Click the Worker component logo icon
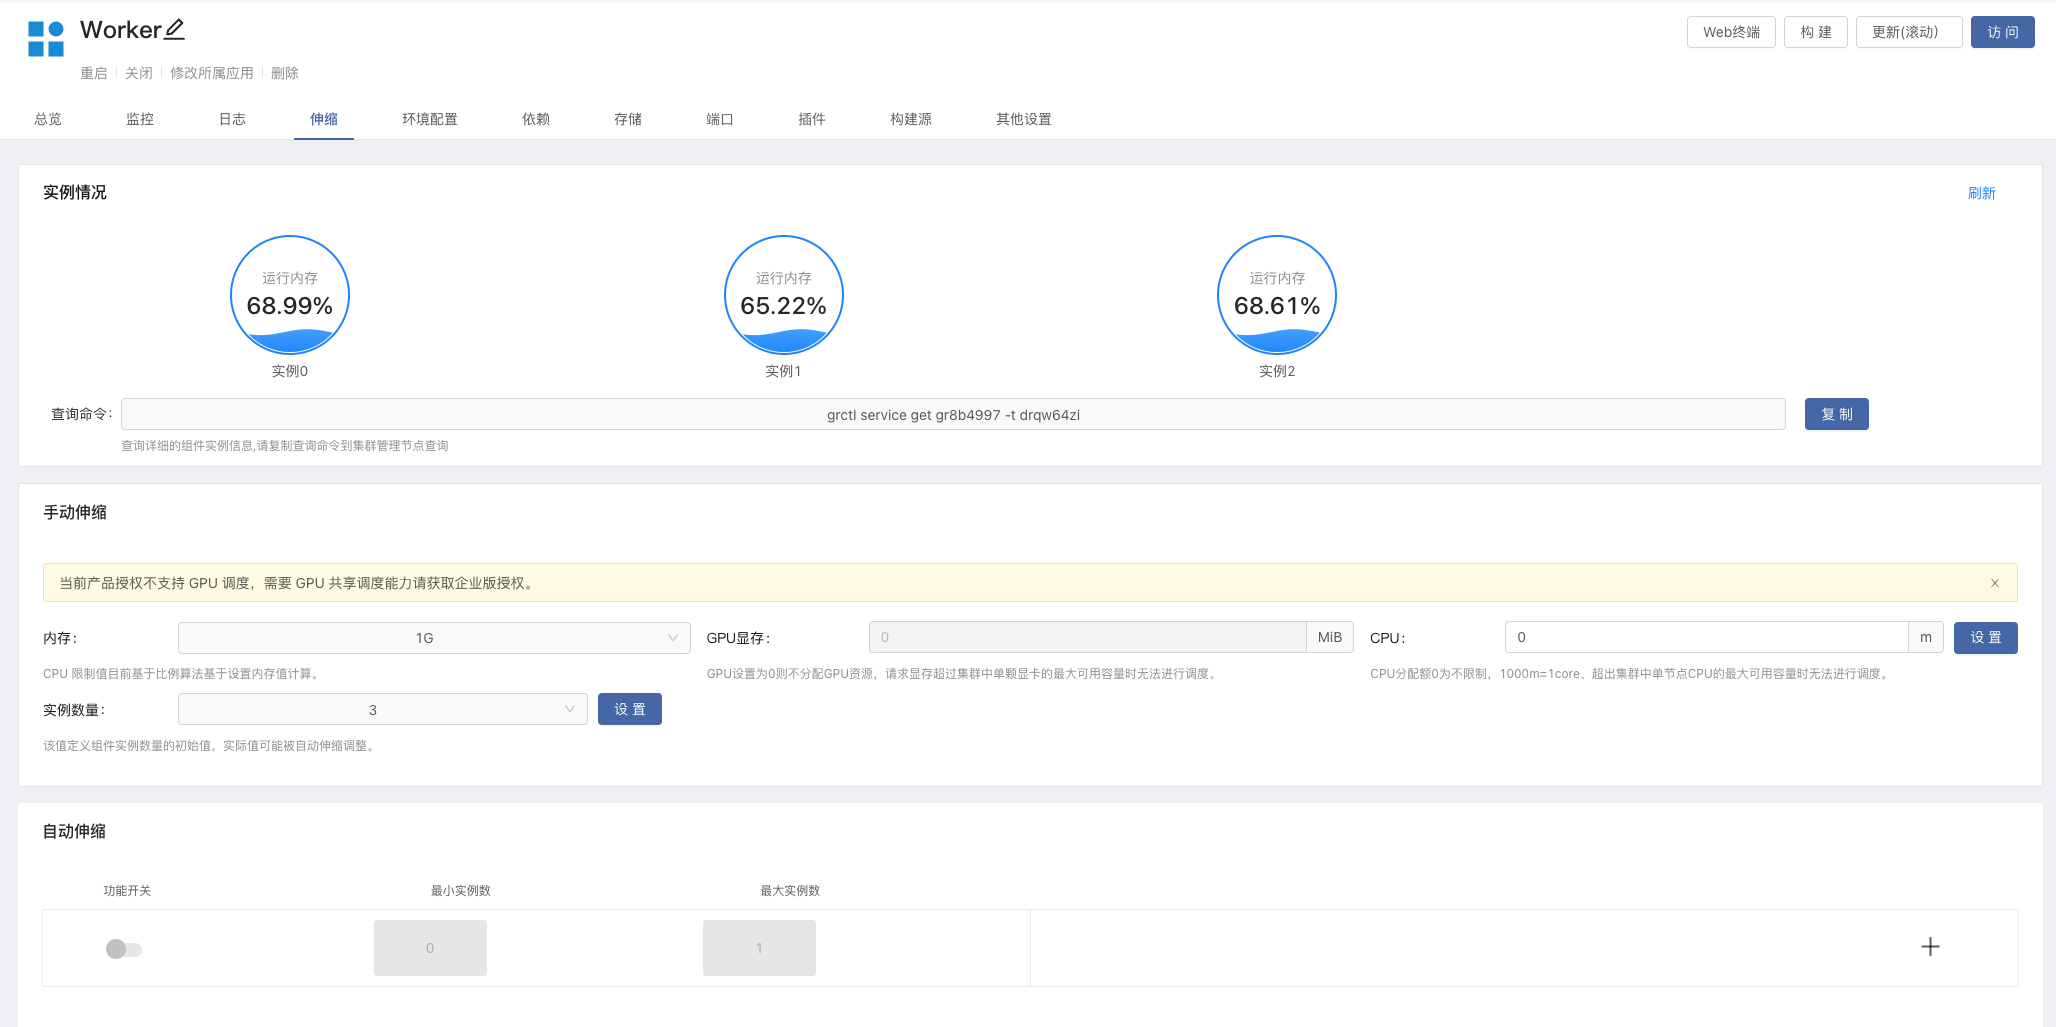 click(46, 39)
